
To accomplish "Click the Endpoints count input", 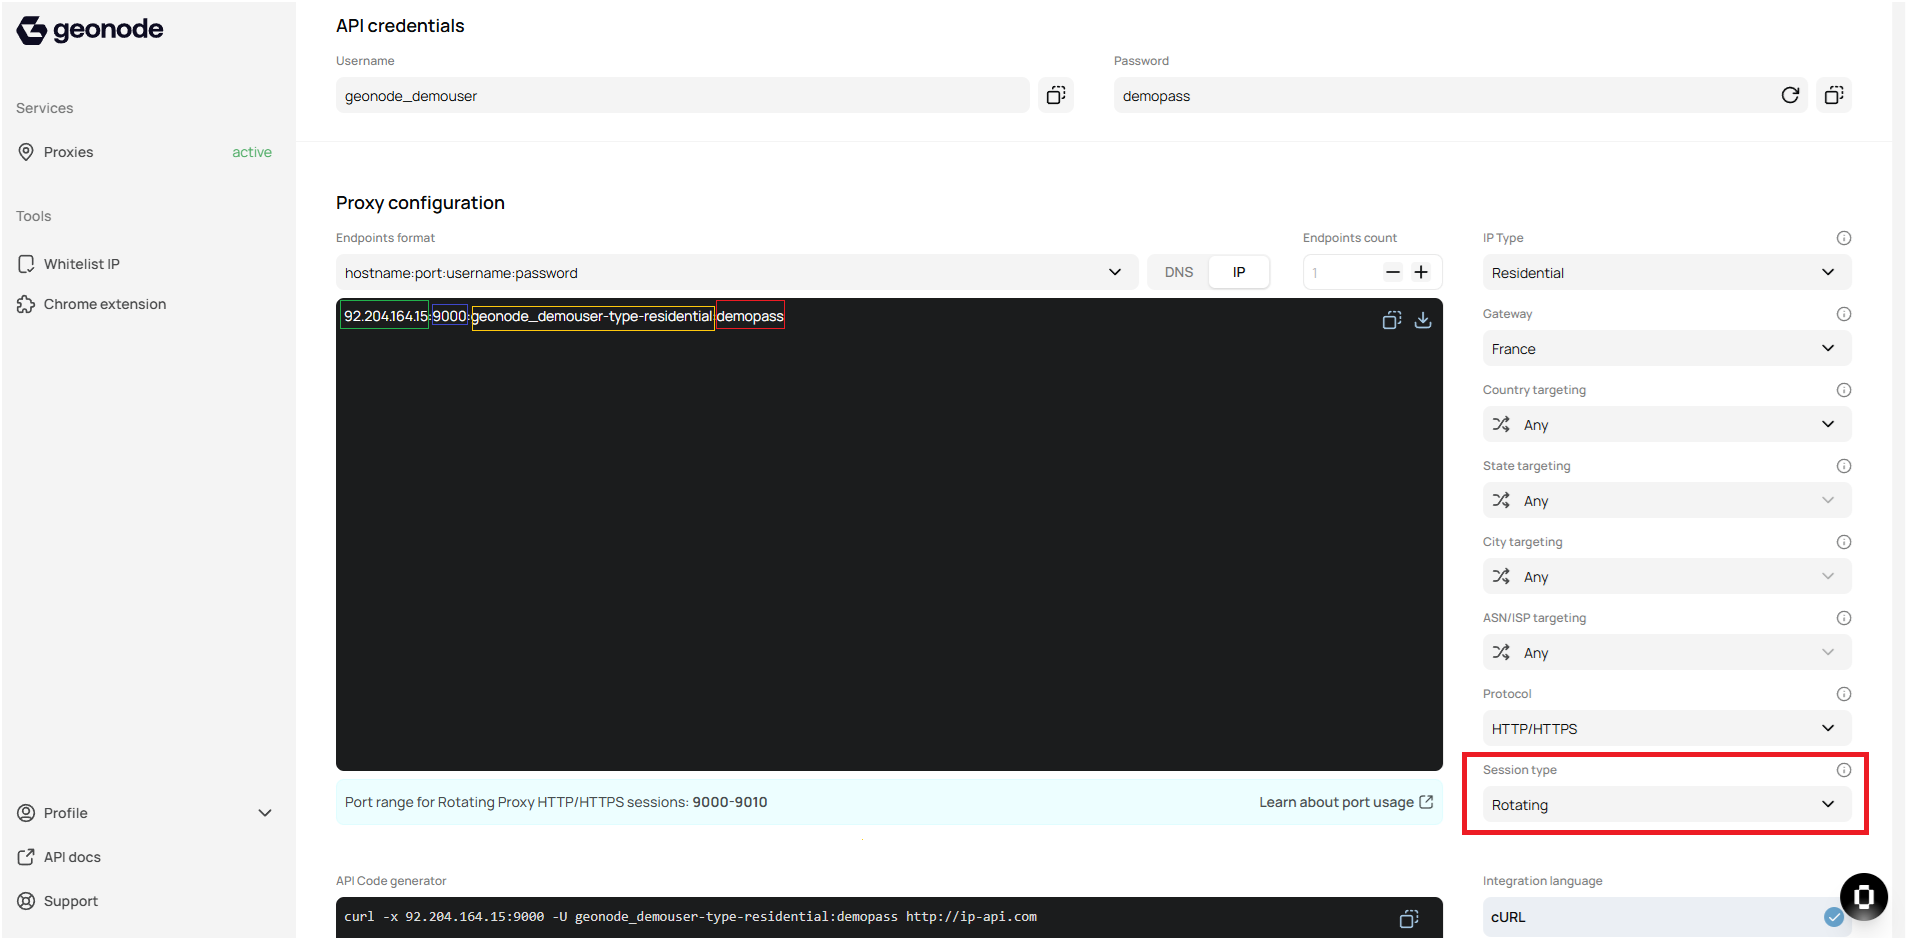I will coord(1342,272).
